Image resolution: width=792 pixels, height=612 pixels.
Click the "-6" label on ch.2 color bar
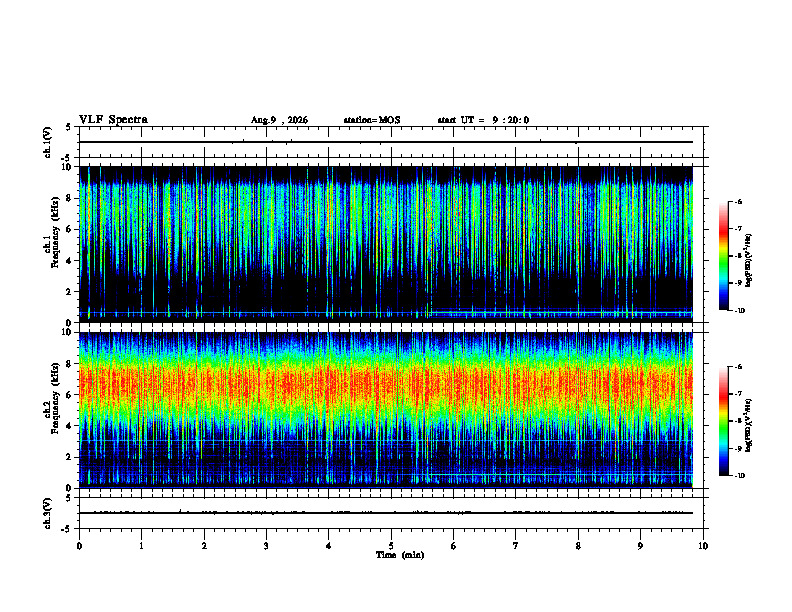tap(738, 367)
